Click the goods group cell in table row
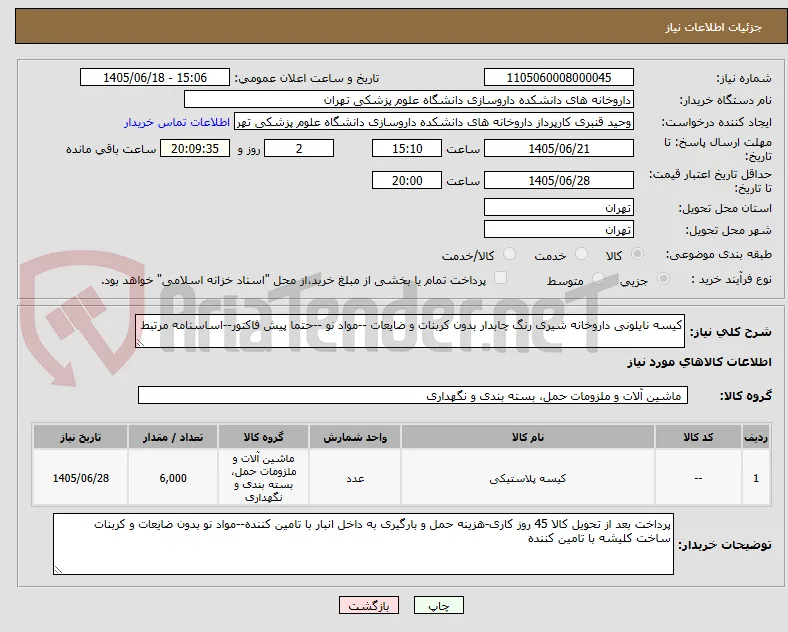This screenshot has width=788, height=632. [x=263, y=478]
